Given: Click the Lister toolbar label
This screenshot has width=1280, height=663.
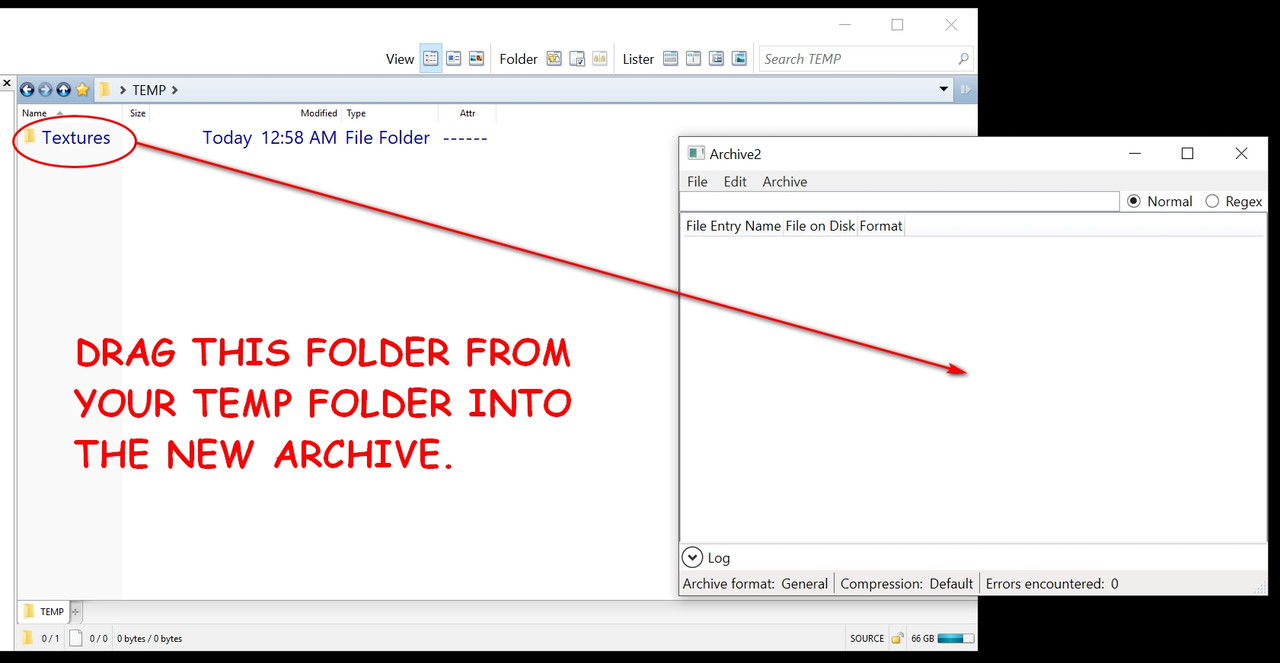Looking at the screenshot, I should tap(638, 59).
